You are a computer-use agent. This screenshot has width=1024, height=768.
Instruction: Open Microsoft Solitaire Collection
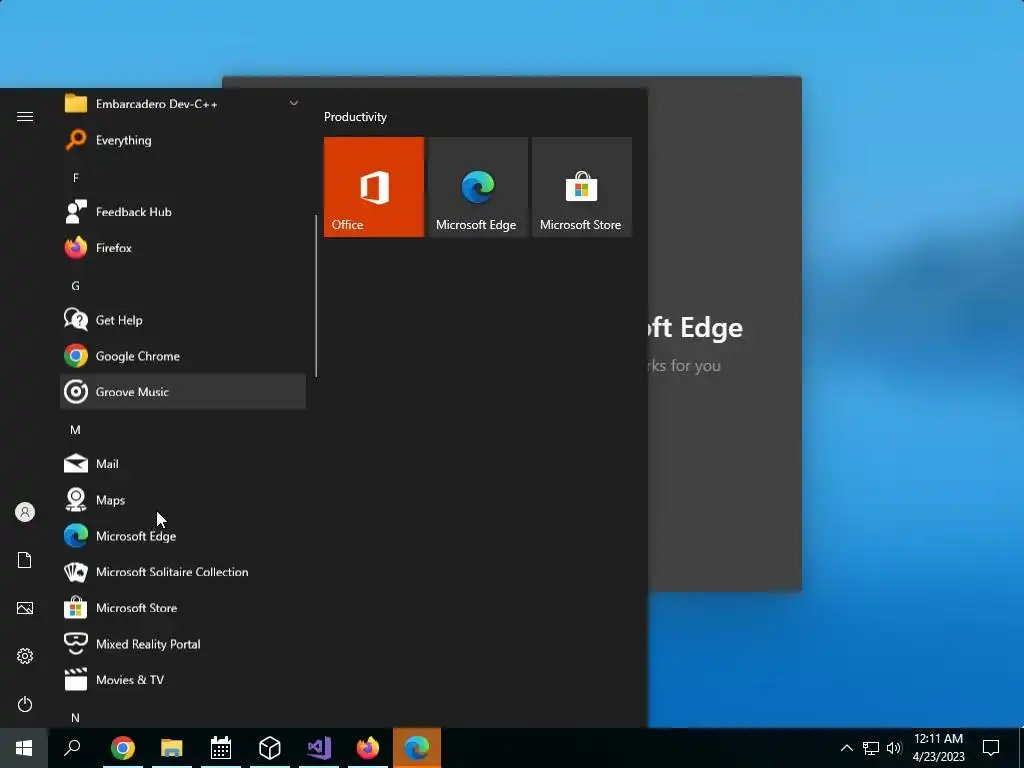[183, 571]
